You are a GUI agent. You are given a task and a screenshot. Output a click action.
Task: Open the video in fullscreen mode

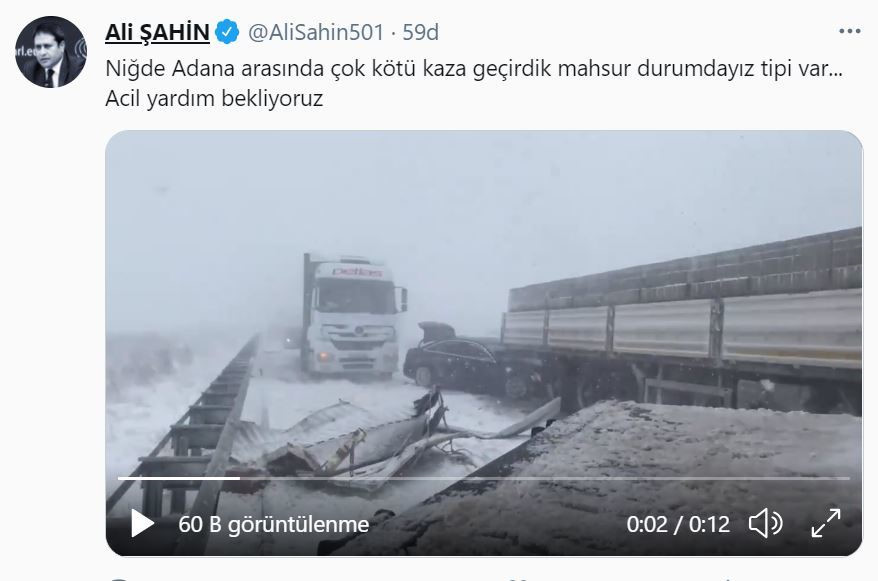[826, 523]
